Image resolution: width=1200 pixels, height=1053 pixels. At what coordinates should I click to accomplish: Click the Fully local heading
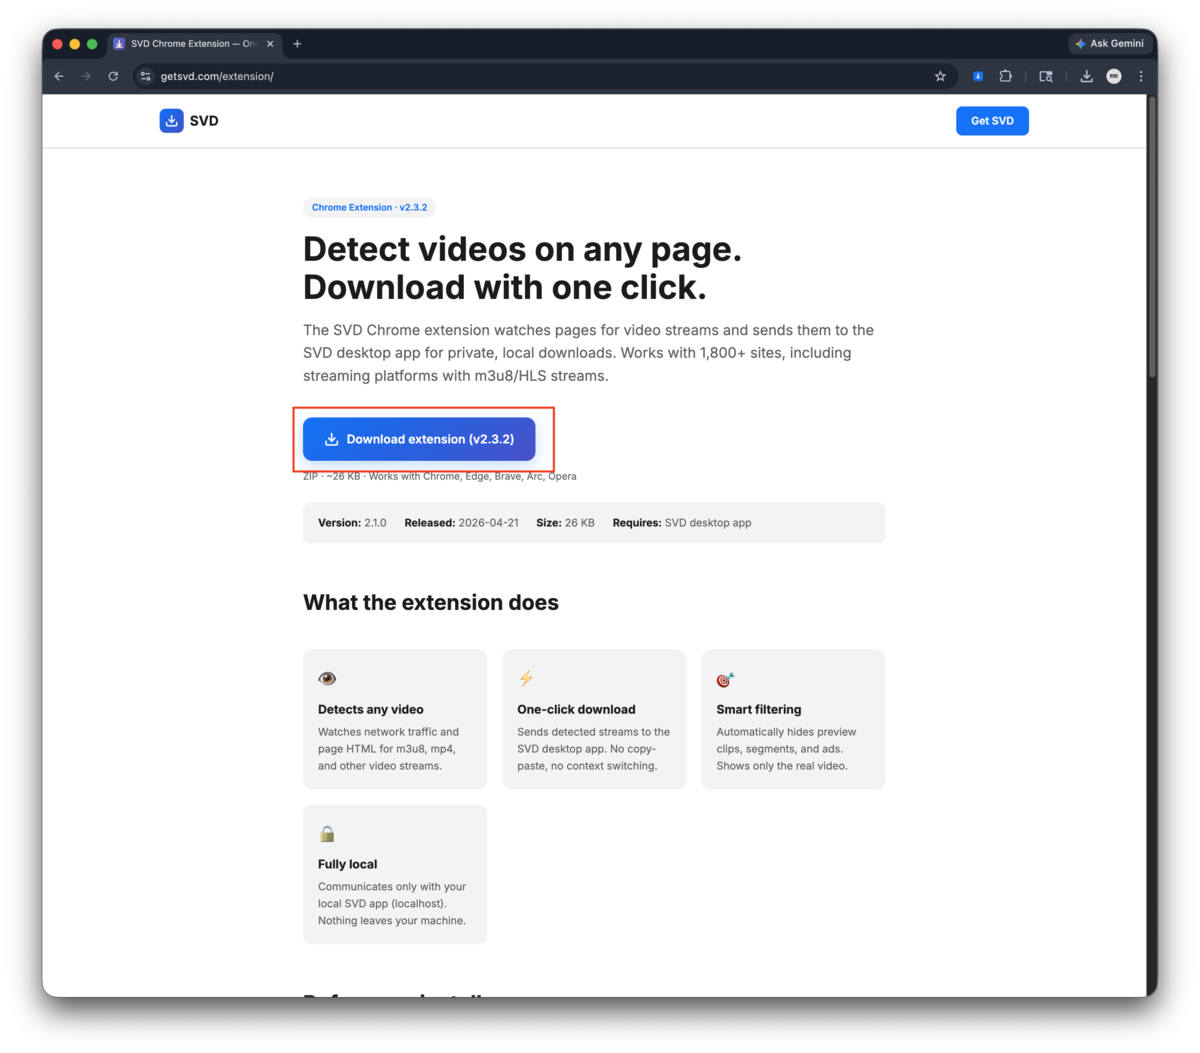click(x=348, y=864)
